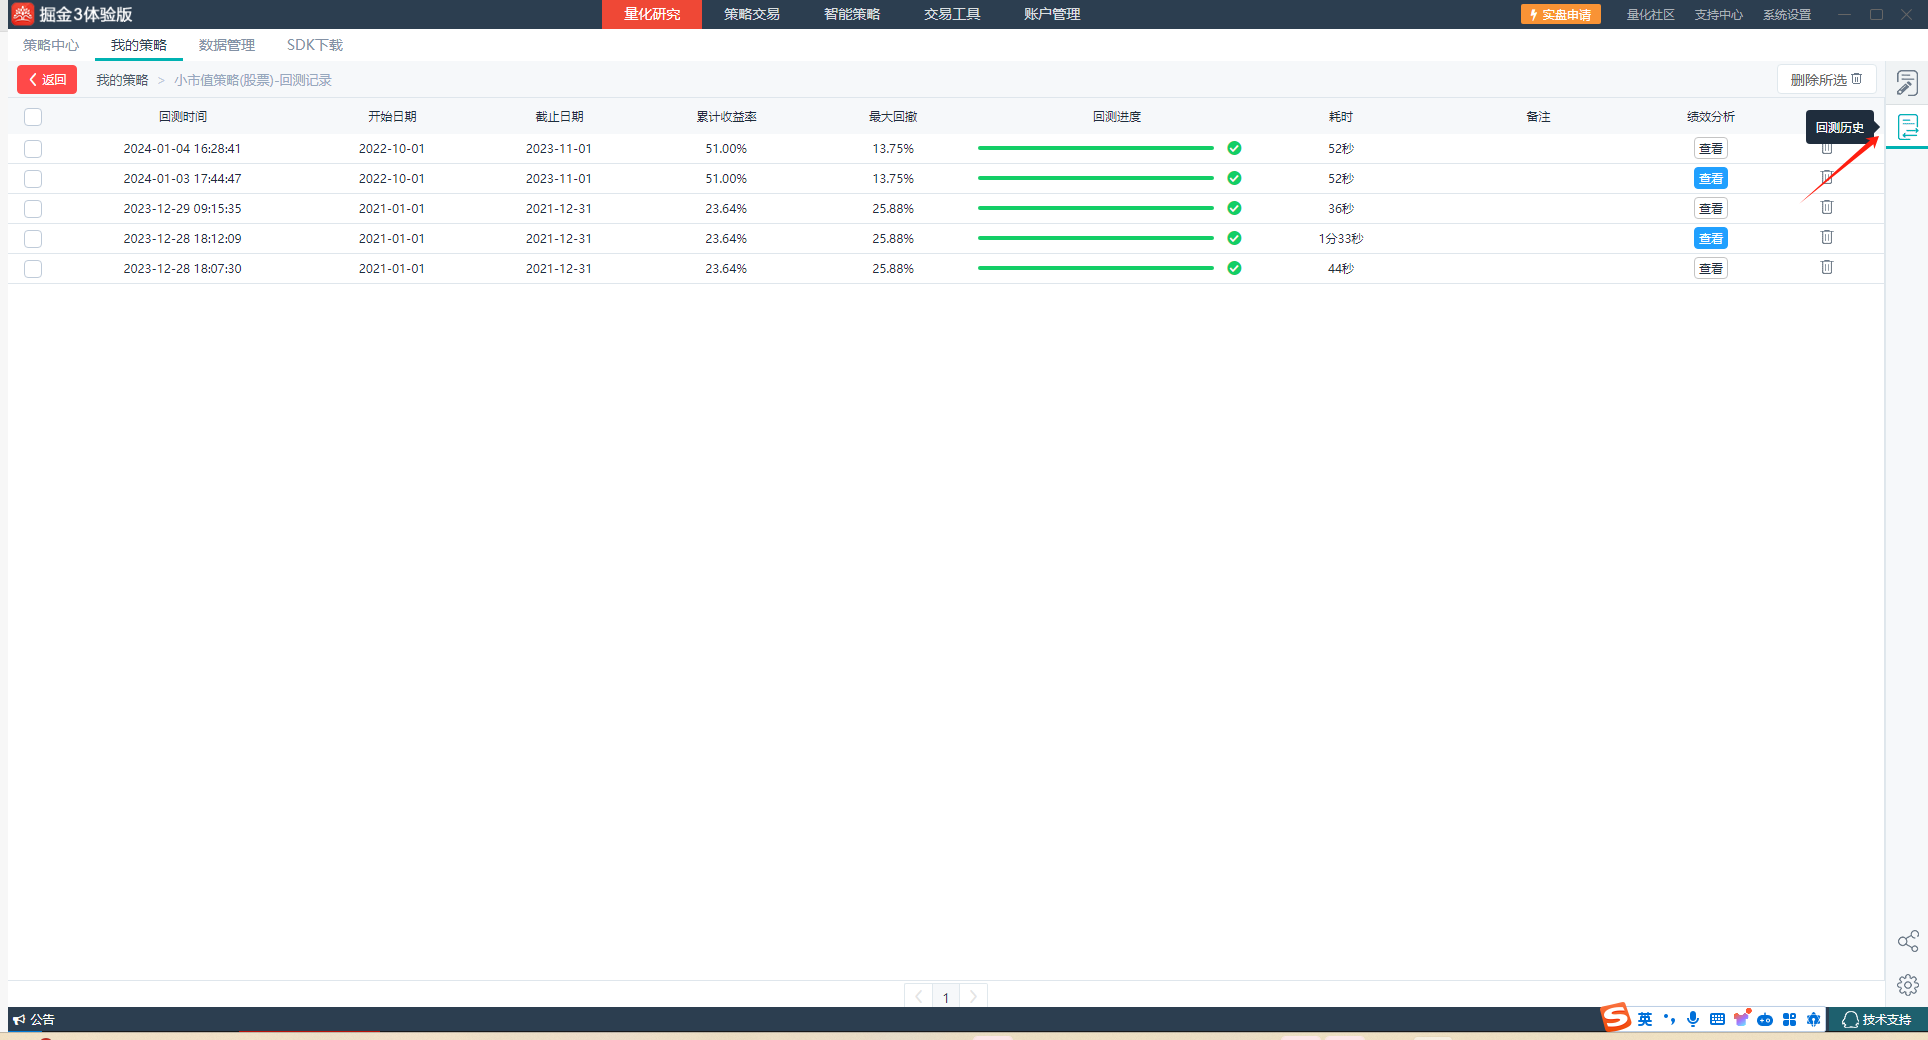This screenshot has width=1928, height=1040.
Task: Switch to the 策略交易 top menu
Action: coord(751,14)
